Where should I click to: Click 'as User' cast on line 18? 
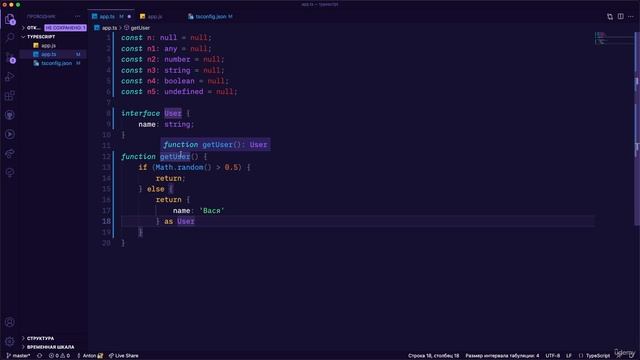(179, 221)
